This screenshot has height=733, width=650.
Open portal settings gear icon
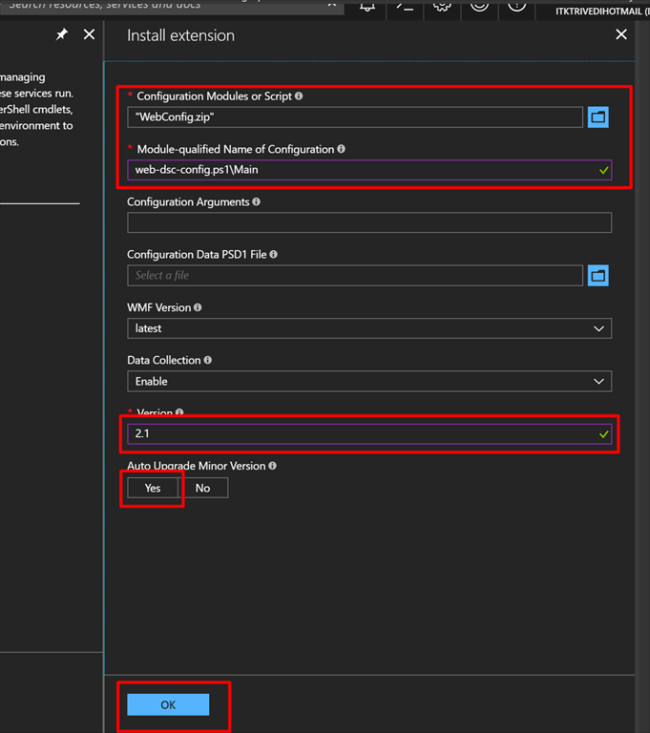pos(442,5)
